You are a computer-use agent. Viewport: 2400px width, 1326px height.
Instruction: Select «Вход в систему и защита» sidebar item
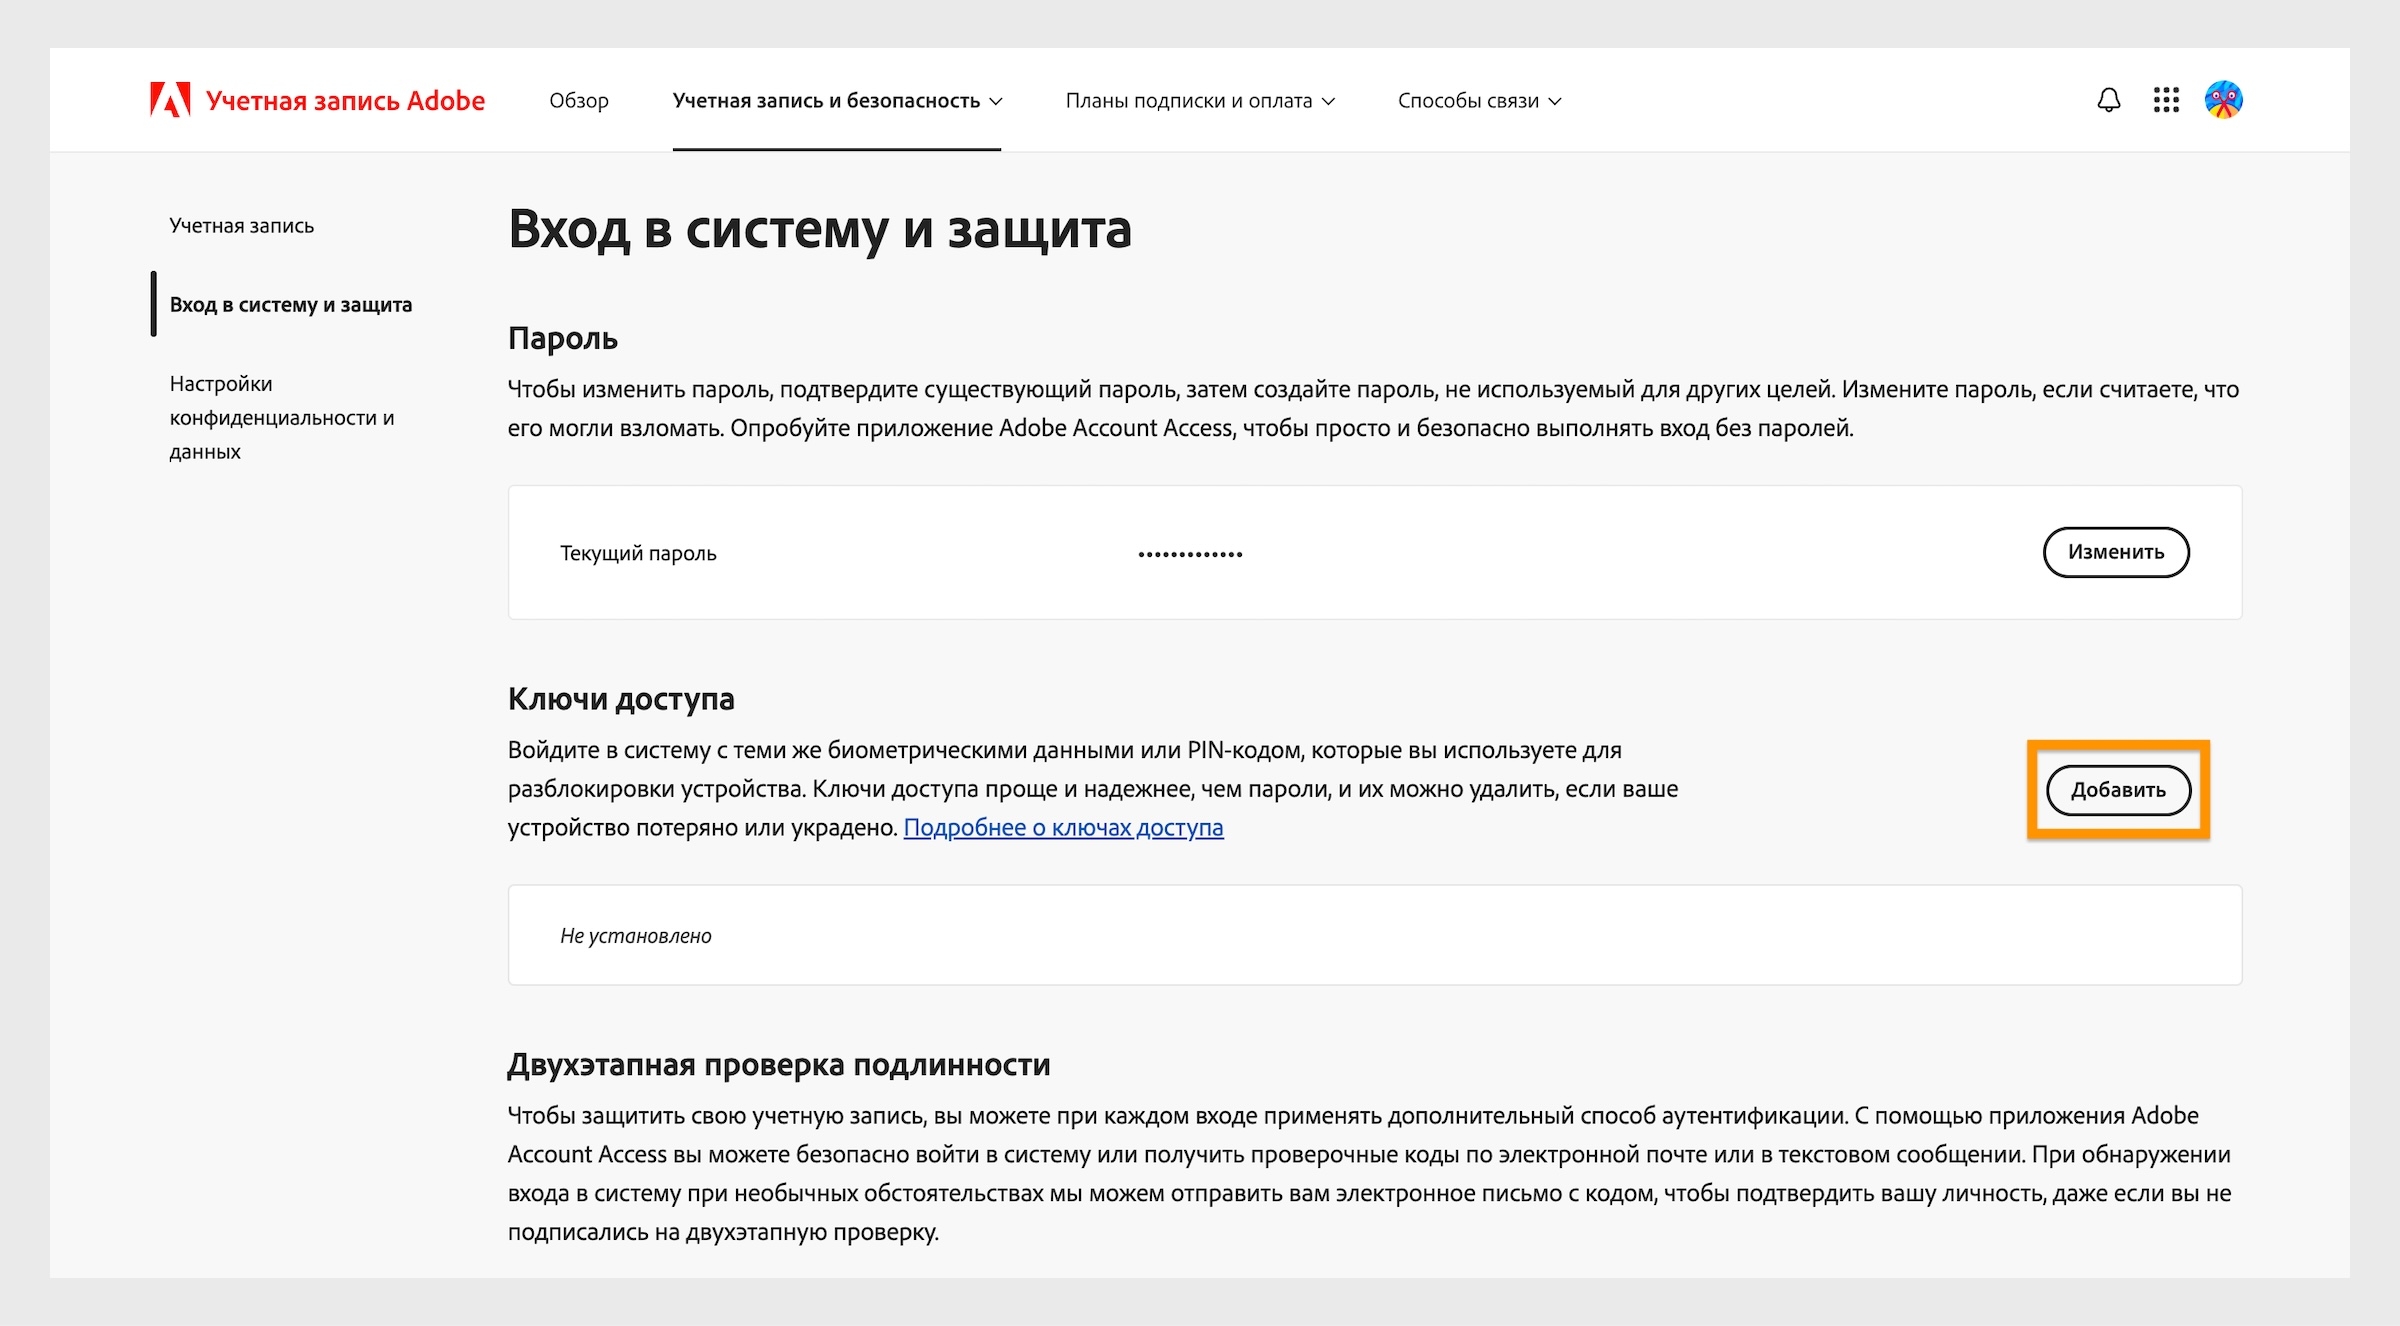(289, 304)
